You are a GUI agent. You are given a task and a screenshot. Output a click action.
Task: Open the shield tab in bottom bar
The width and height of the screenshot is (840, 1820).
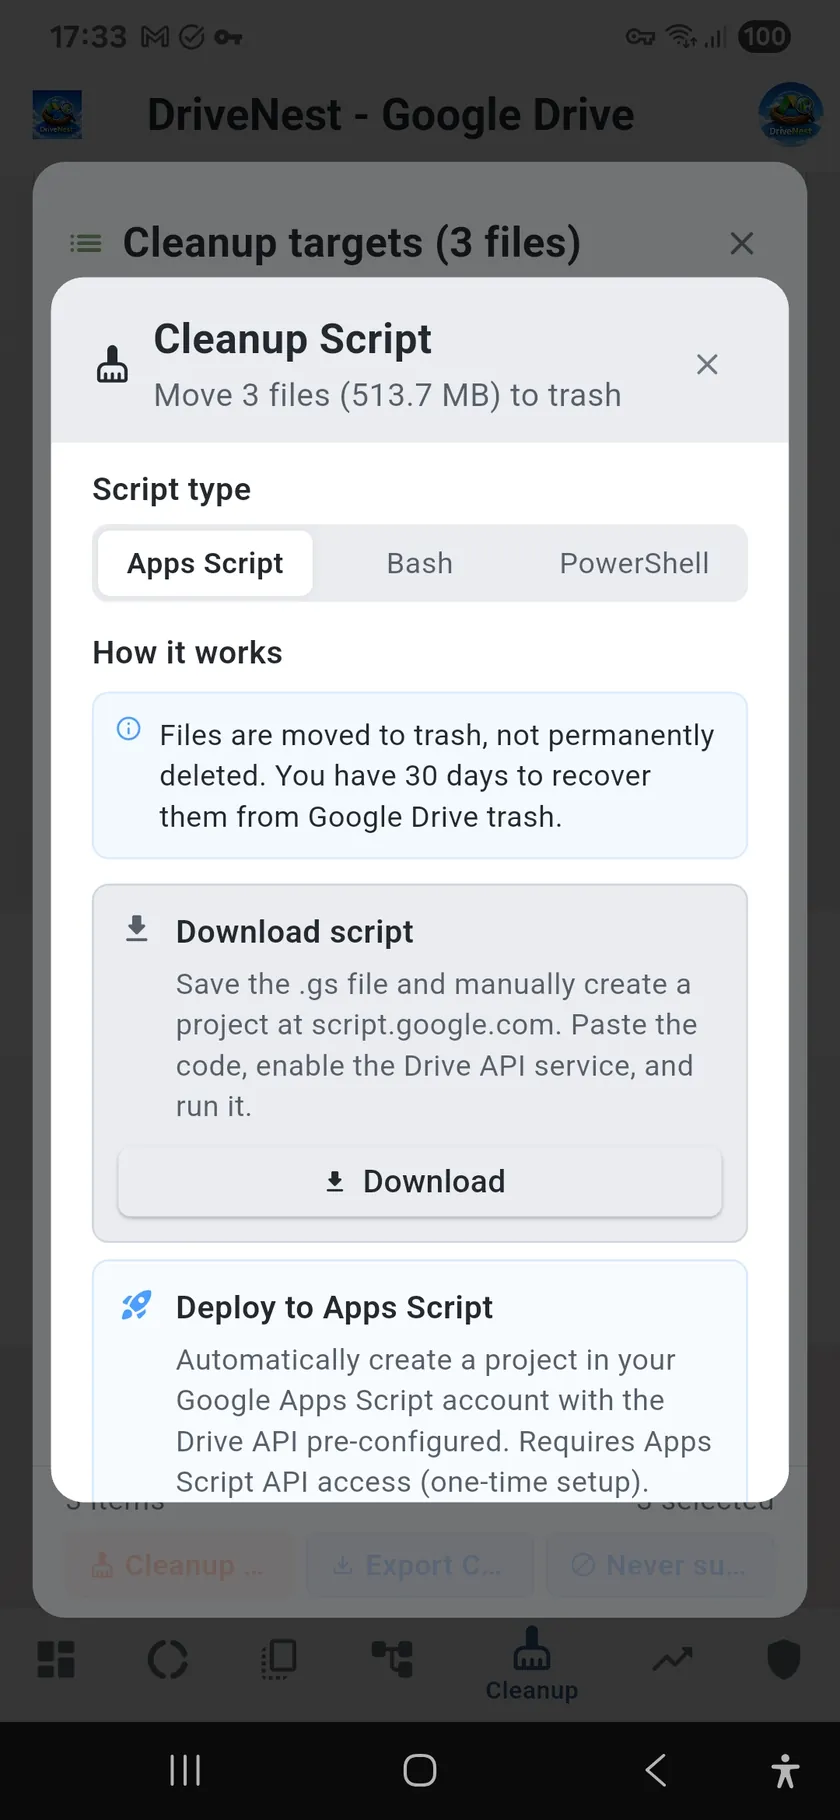click(784, 1660)
